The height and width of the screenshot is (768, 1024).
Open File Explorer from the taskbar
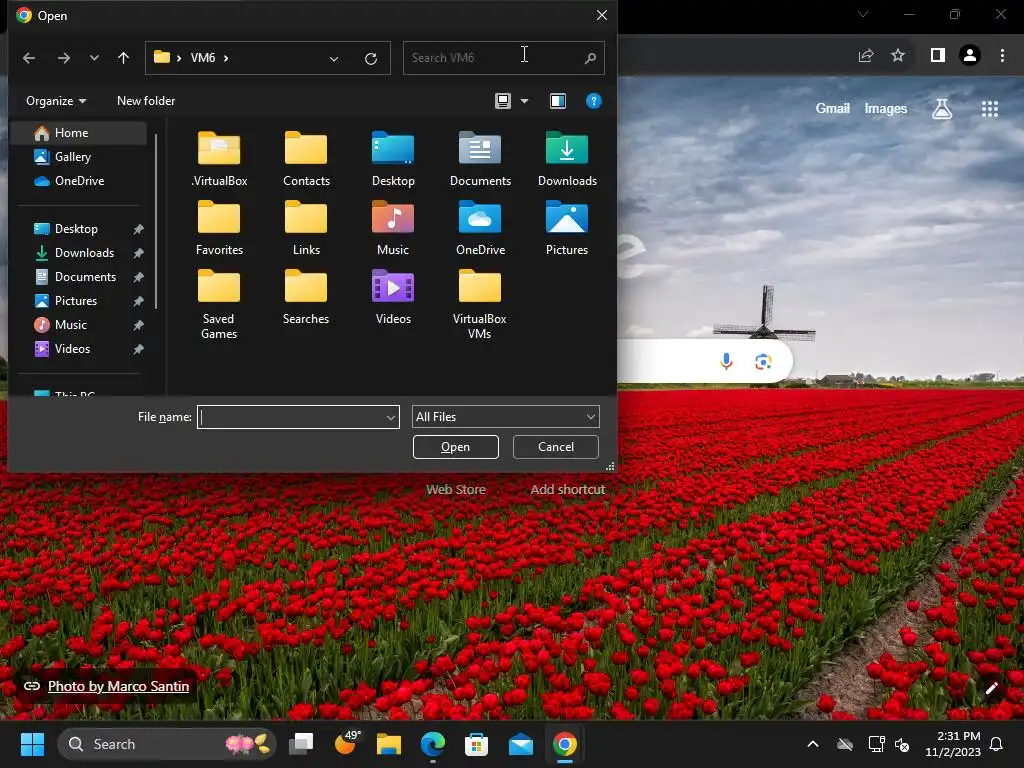389,744
